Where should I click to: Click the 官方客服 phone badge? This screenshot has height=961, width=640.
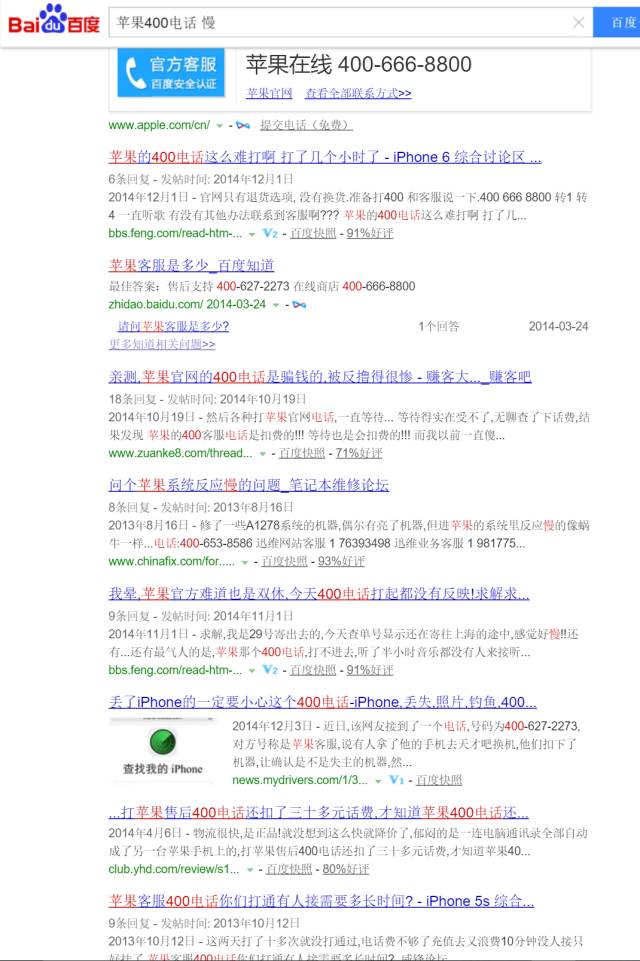[x=171, y=72]
